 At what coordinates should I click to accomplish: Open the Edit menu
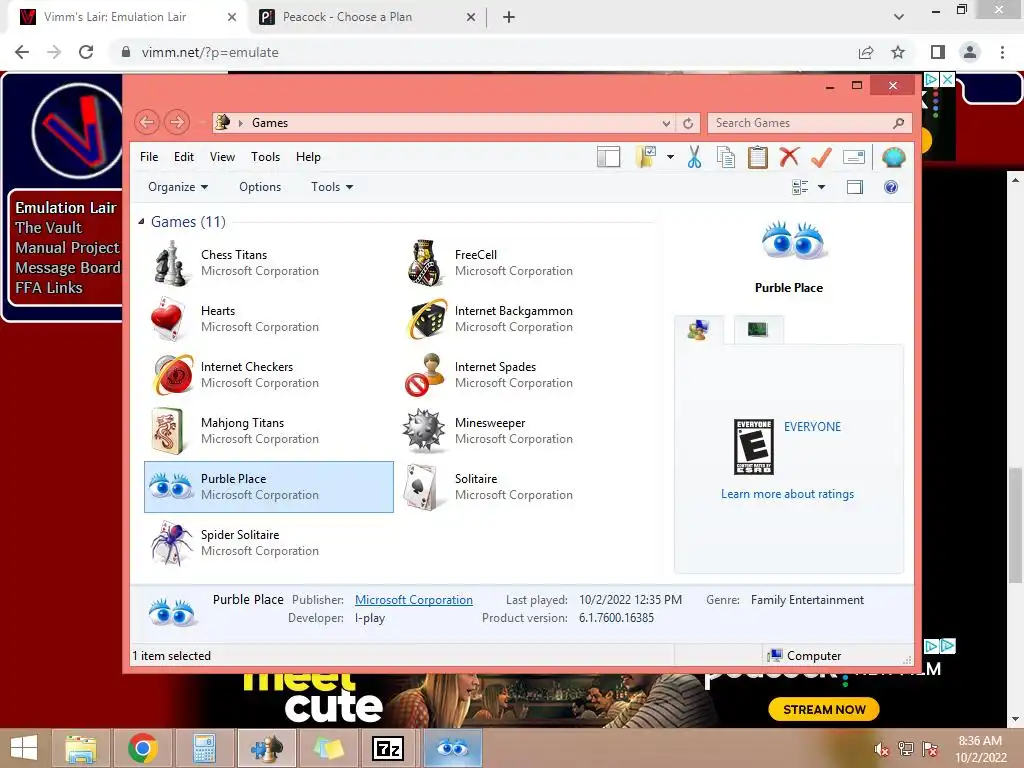[184, 157]
